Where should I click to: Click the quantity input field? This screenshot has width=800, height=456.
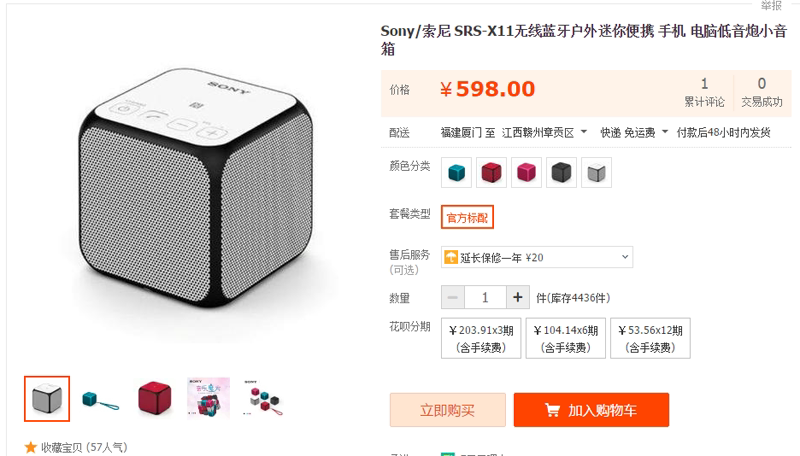click(x=485, y=297)
